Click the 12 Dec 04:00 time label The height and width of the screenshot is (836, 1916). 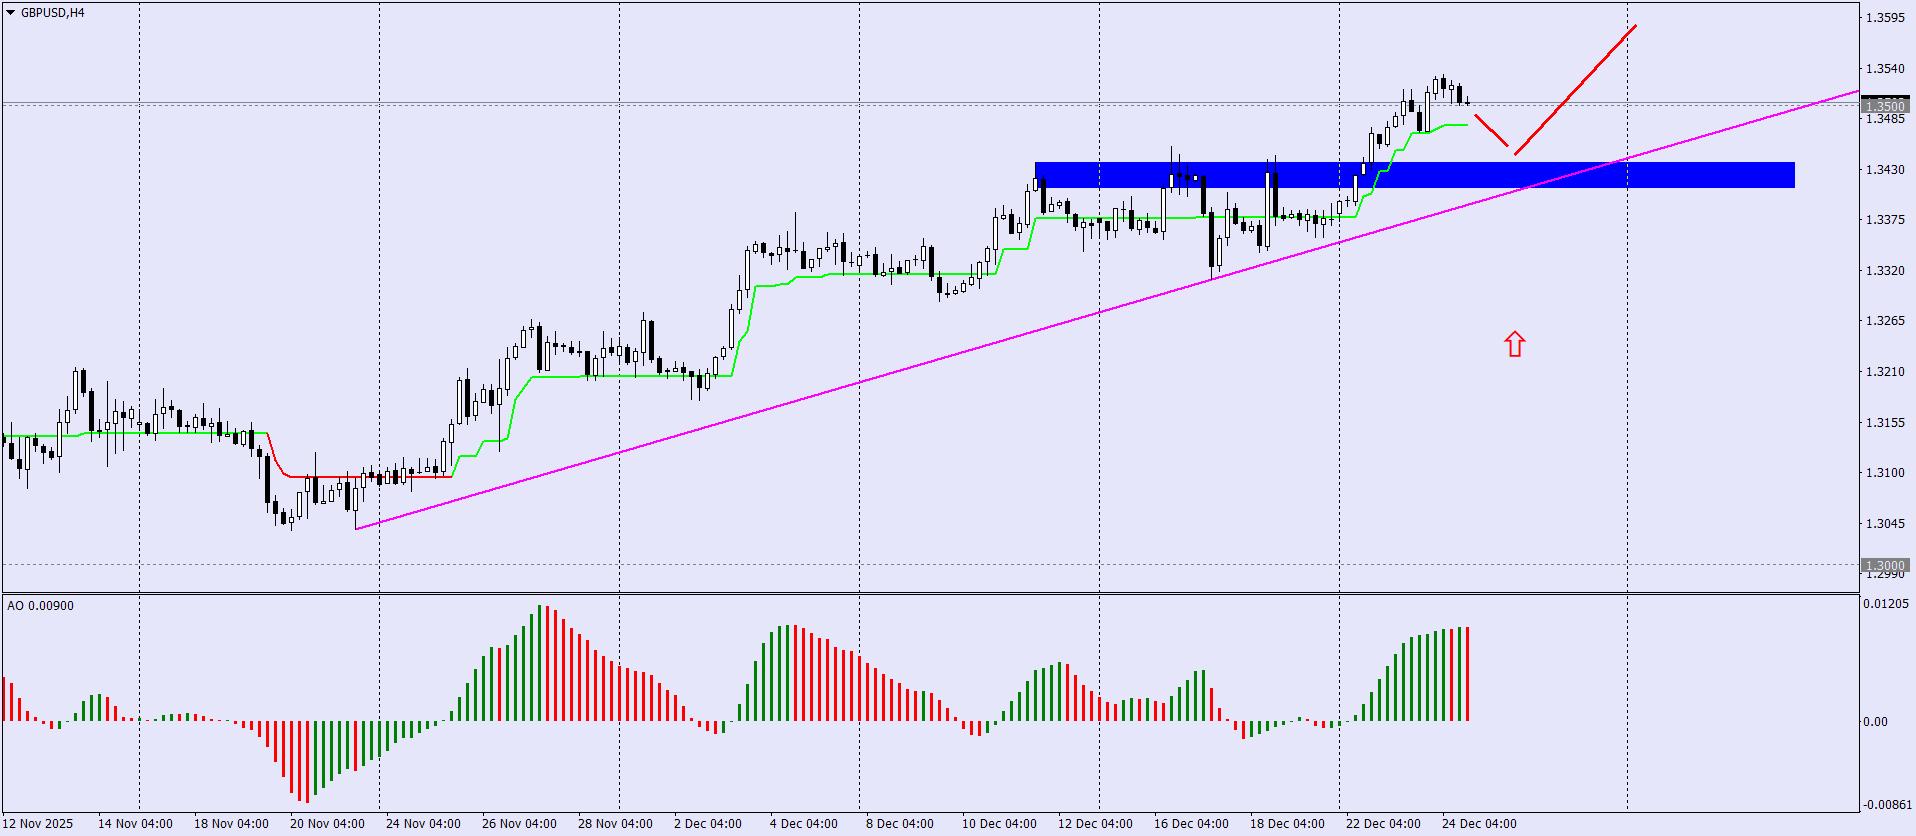pos(1095,824)
